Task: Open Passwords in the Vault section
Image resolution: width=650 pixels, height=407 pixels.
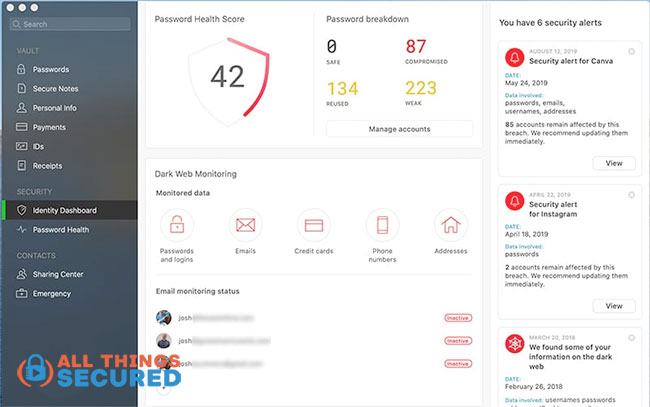Action: (x=51, y=69)
